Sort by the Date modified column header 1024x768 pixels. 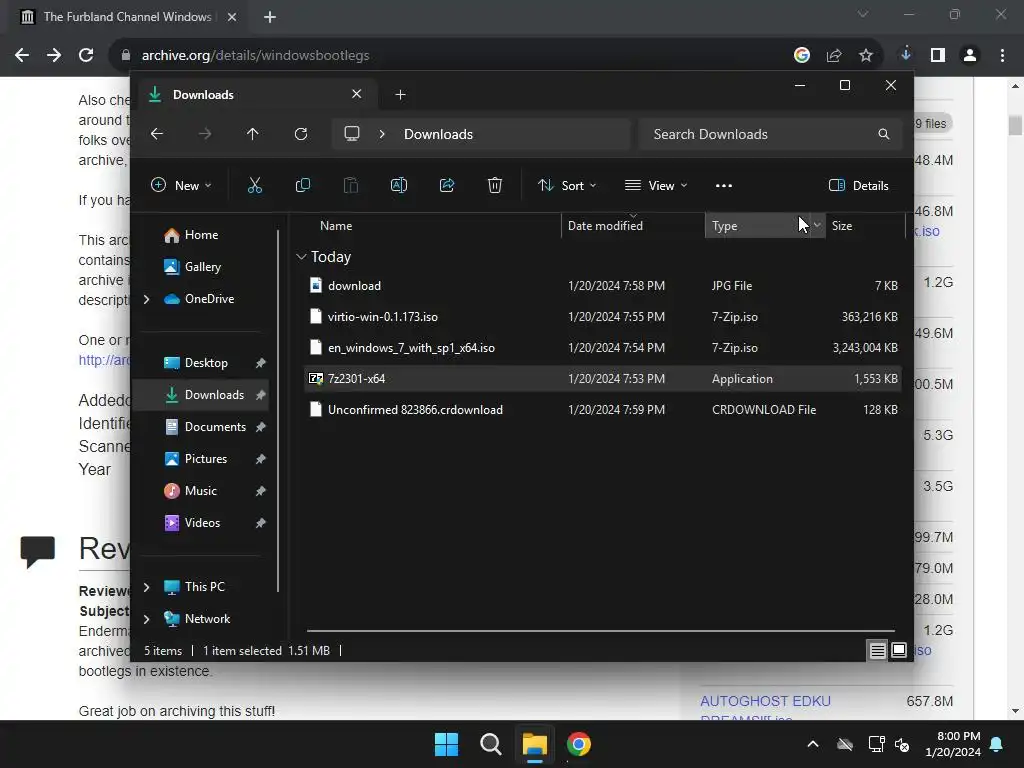click(x=633, y=225)
